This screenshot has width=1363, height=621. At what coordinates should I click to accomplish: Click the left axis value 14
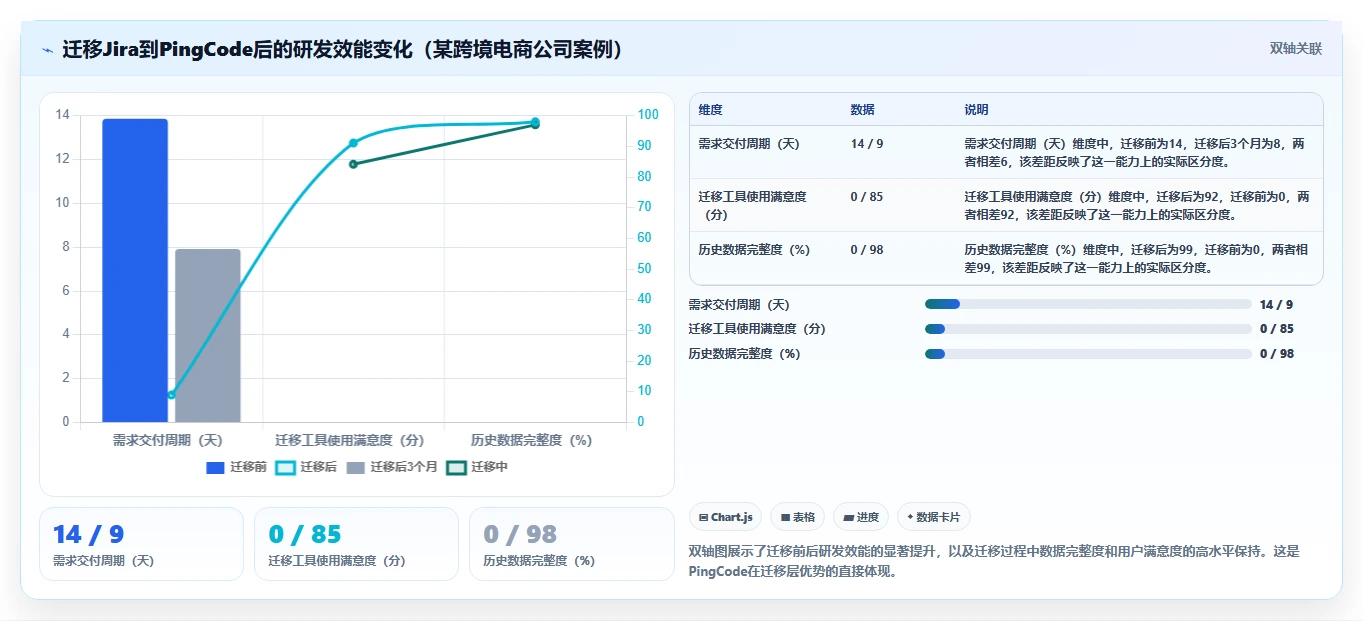coord(63,115)
